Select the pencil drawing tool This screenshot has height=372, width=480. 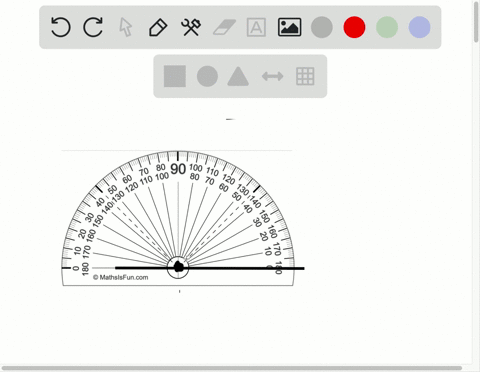click(x=158, y=27)
